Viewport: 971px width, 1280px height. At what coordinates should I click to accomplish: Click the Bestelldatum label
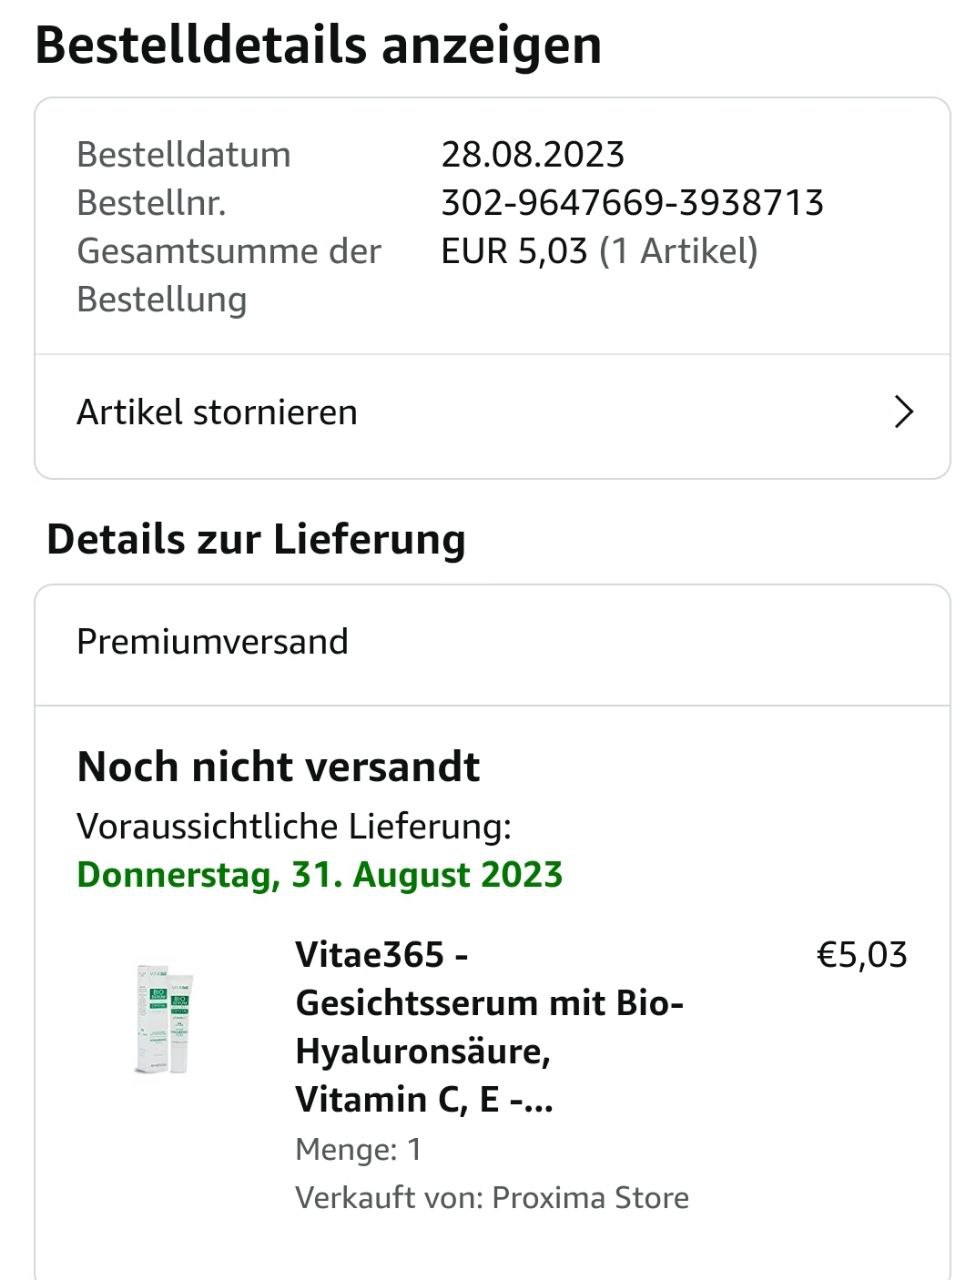[183, 155]
